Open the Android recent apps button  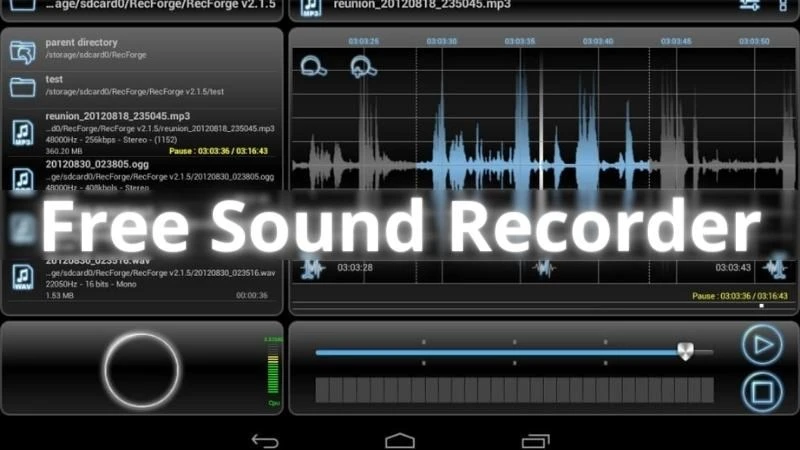click(x=535, y=439)
